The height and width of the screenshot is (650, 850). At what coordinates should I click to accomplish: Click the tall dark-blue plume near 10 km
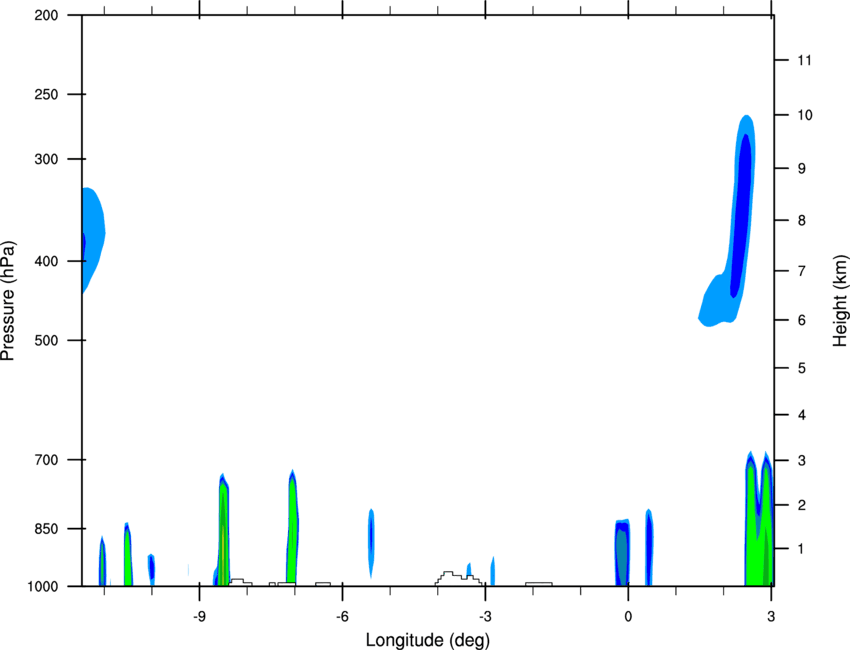[742, 217]
